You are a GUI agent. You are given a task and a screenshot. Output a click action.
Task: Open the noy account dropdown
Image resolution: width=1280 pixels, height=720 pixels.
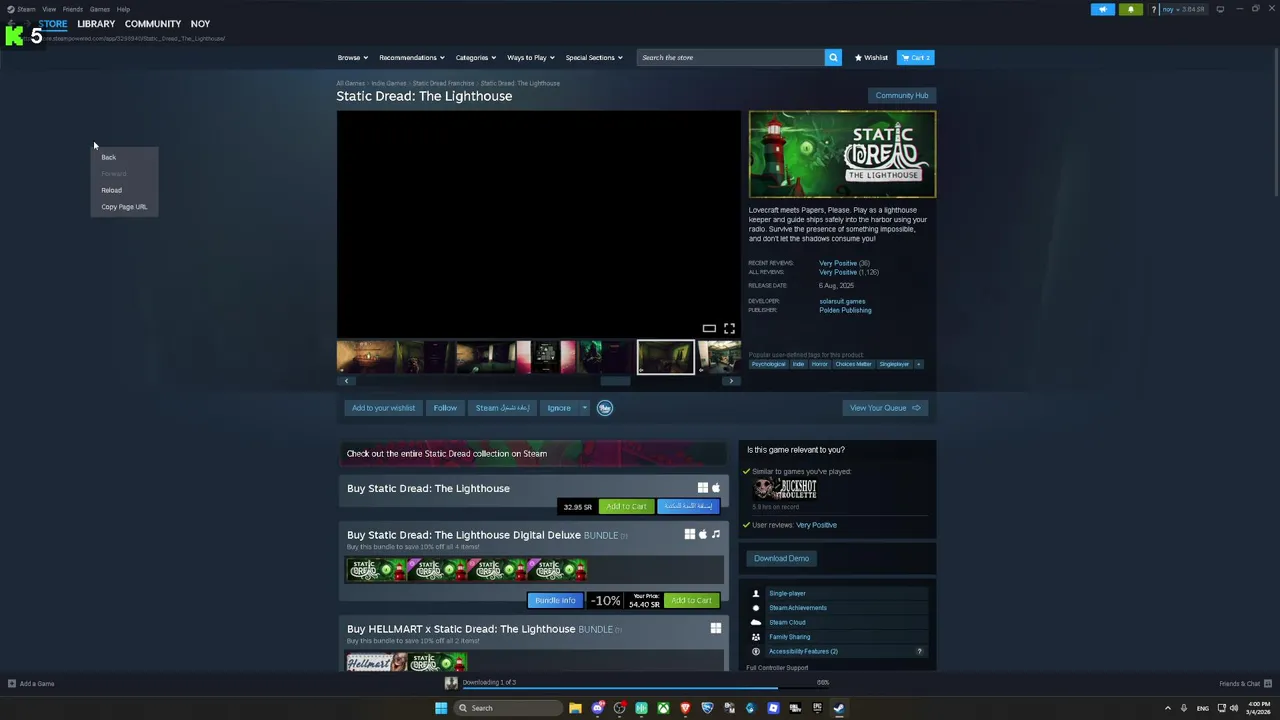click(x=1183, y=9)
